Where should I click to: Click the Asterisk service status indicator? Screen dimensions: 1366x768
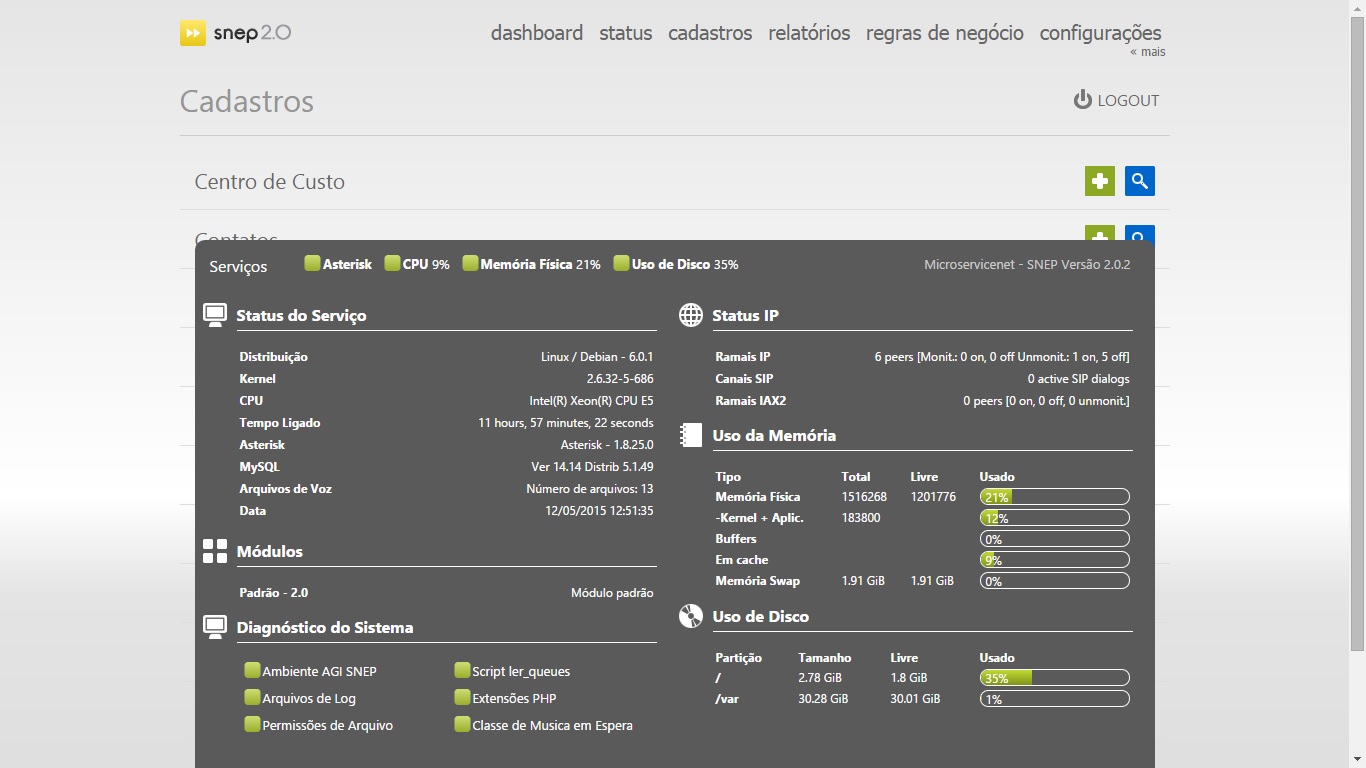click(312, 264)
